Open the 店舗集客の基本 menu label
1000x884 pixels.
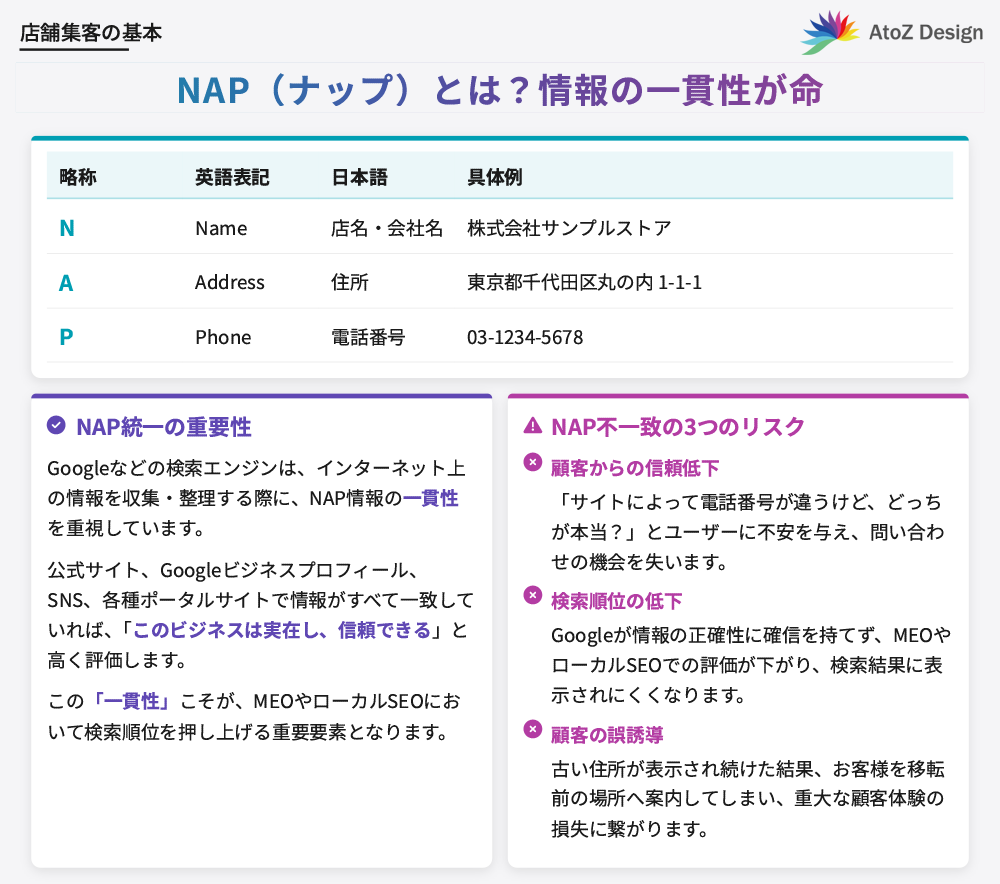click(x=88, y=32)
